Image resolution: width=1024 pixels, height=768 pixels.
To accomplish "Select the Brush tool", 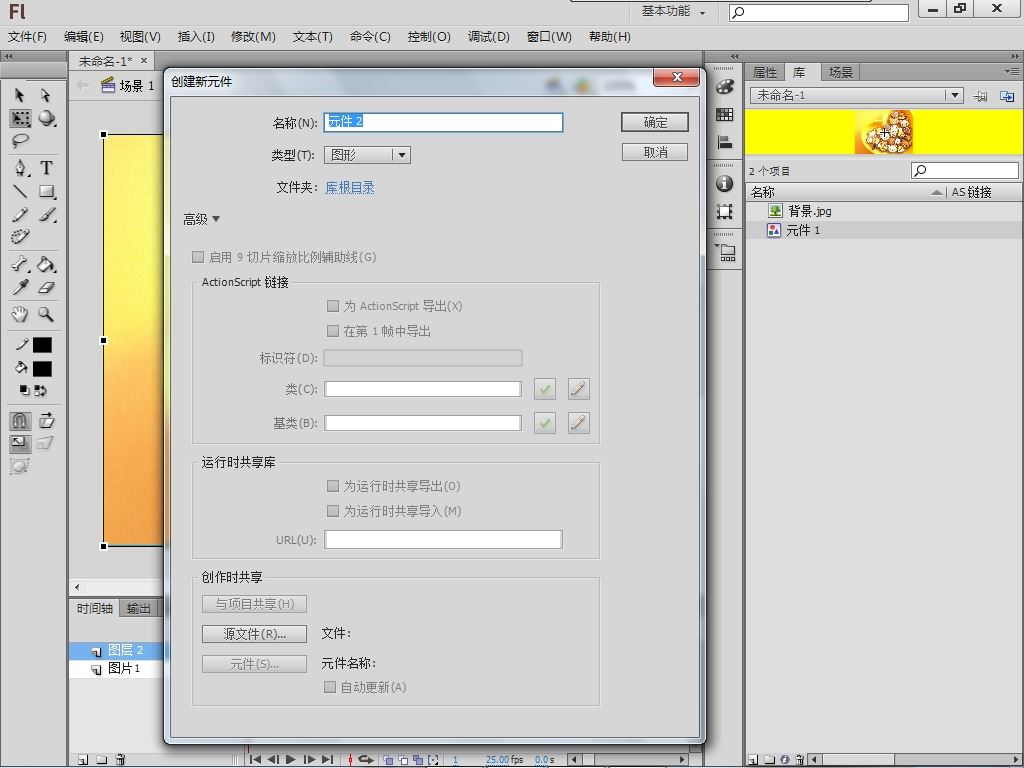I will pyautogui.click(x=46, y=214).
